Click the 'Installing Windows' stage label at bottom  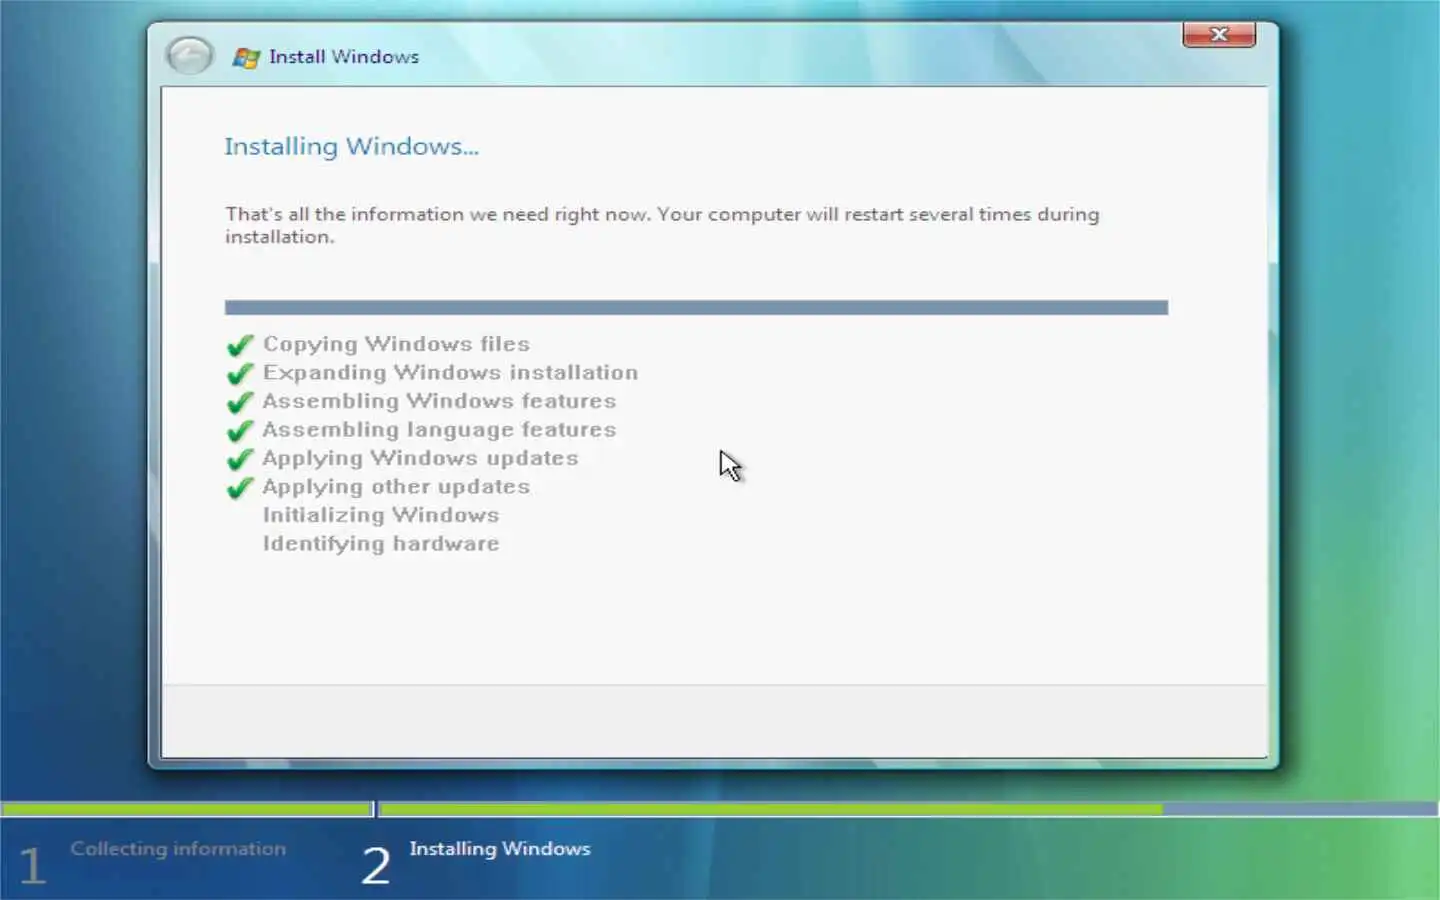[500, 849]
